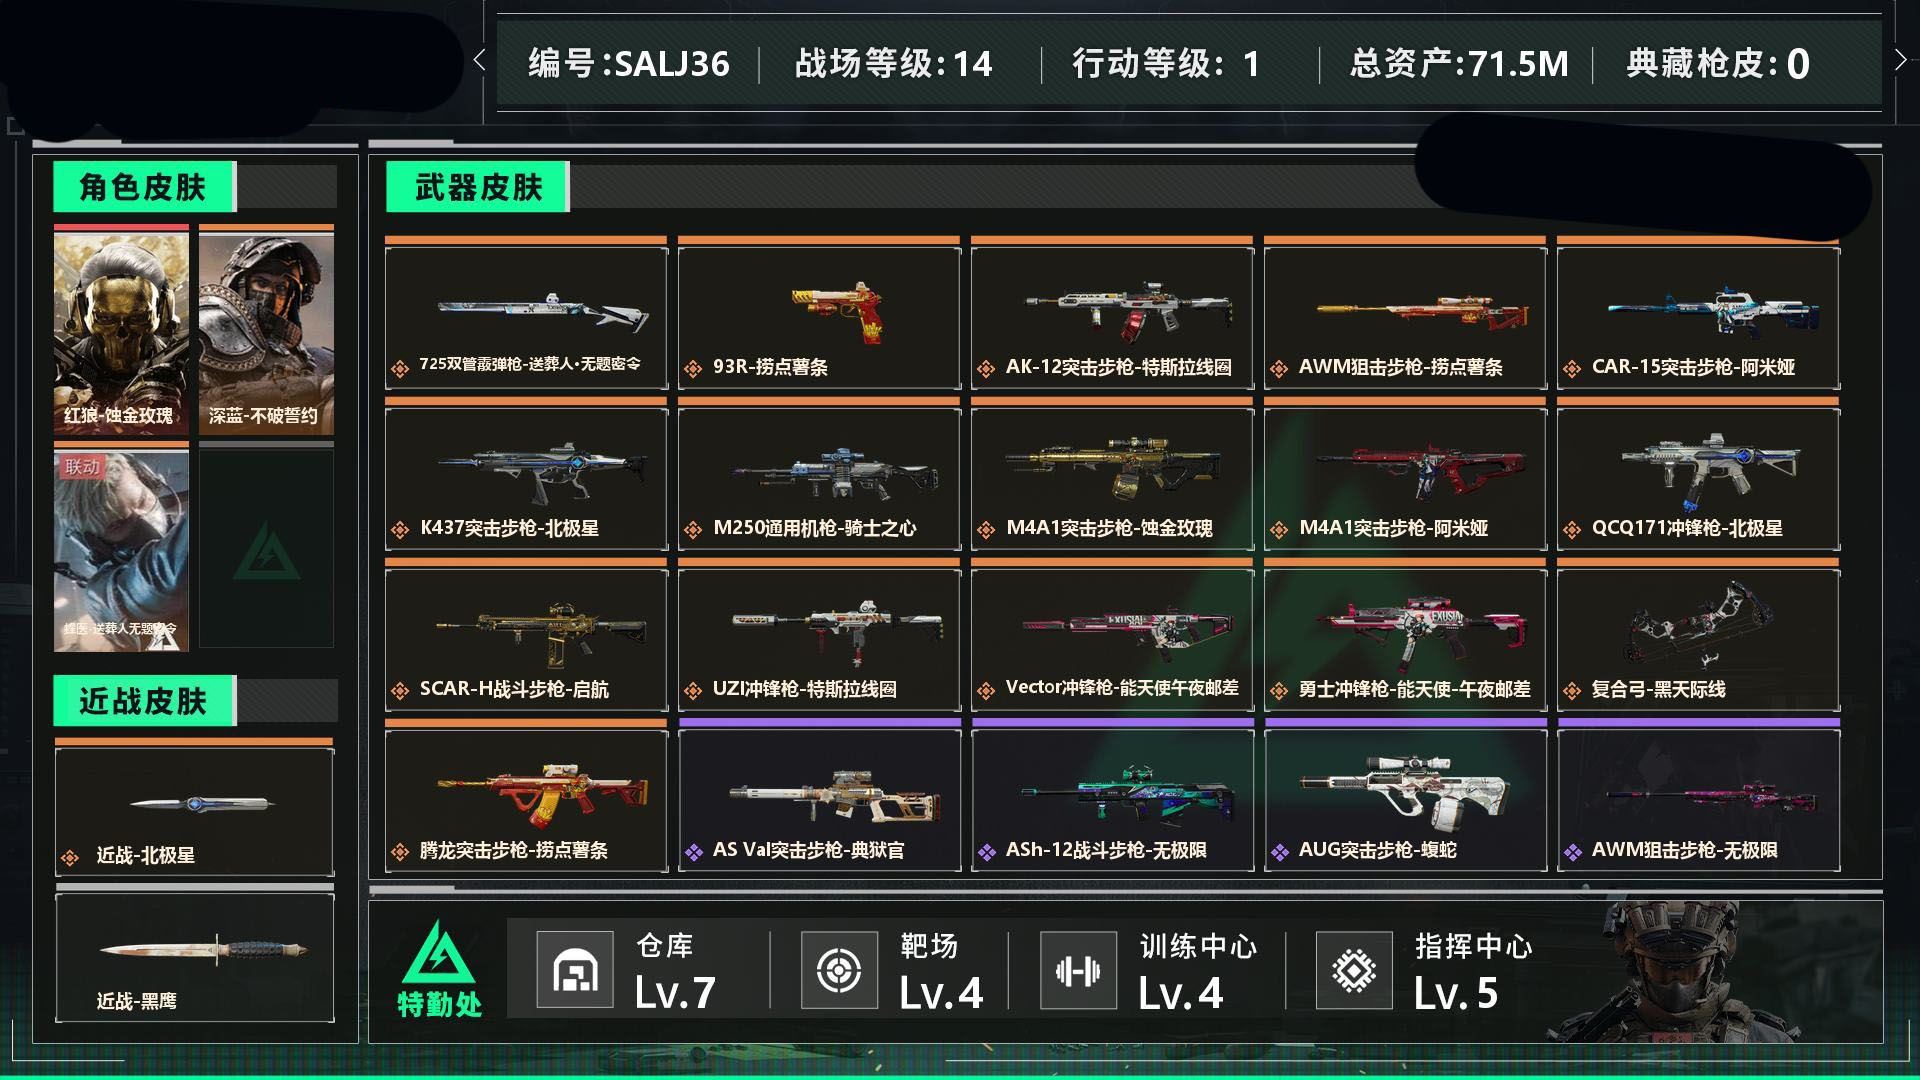The width and height of the screenshot is (1920, 1080).
Task: Click the 靶场 target range icon
Action: 839,969
